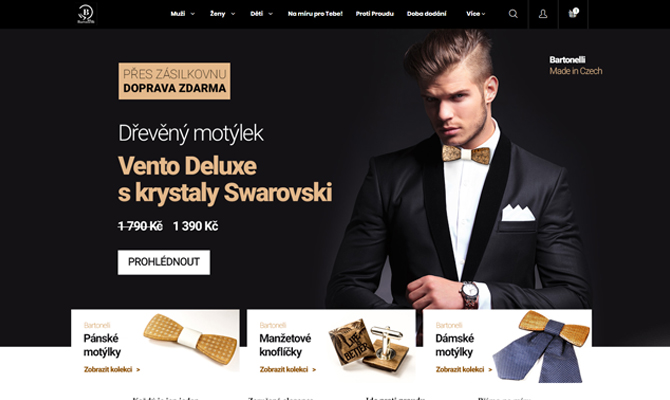Screen dimensions: 670x400
Task: Click the Doprava zdarma promo badge
Action: tap(174, 81)
